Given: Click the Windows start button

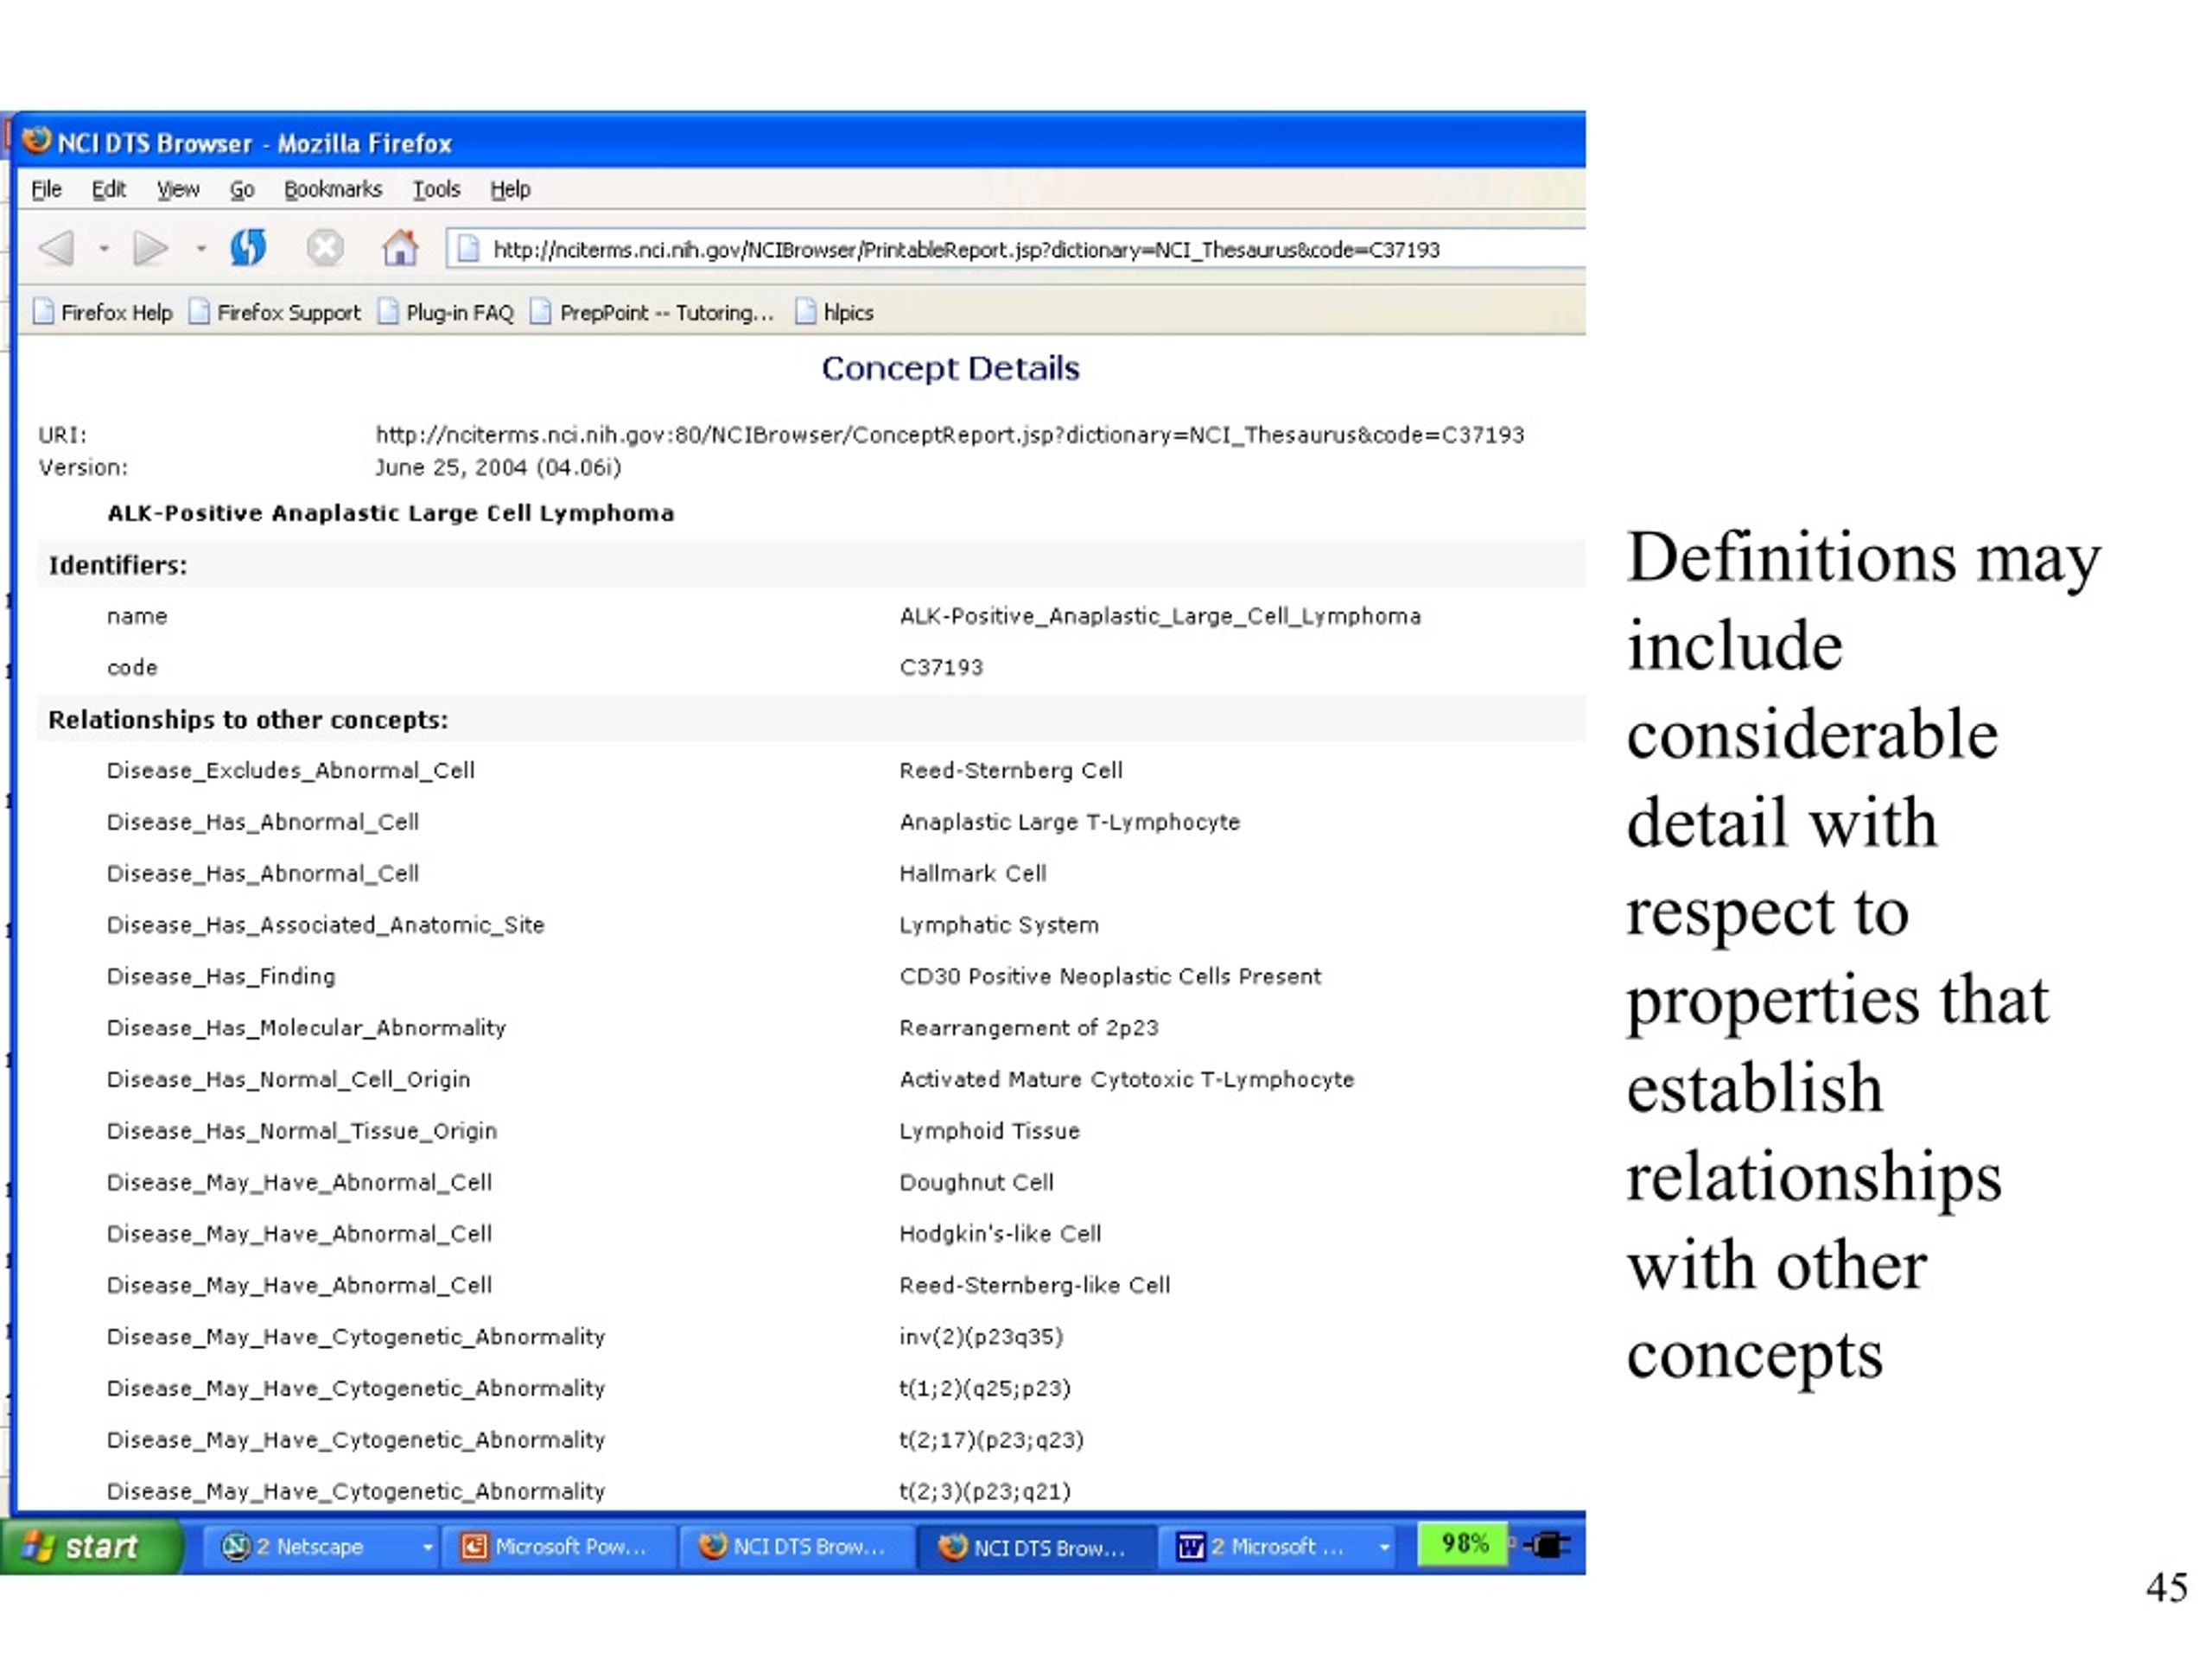Looking at the screenshot, I should pyautogui.click(x=91, y=1546).
